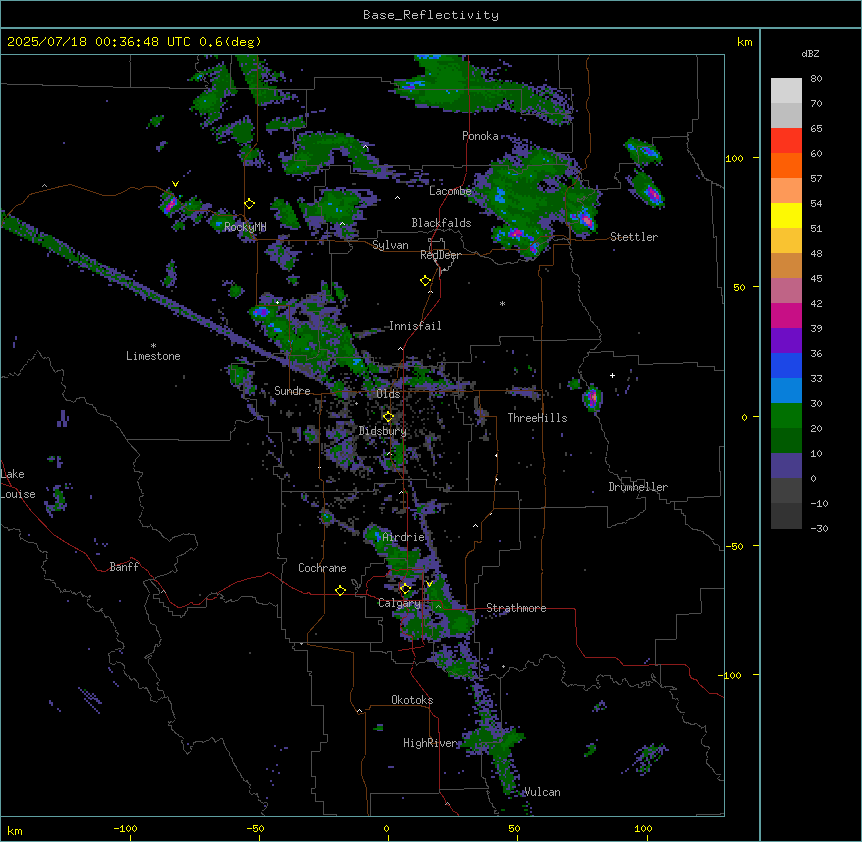Select the Airdrie label
Viewport: 862px width, 842px height.
(403, 537)
